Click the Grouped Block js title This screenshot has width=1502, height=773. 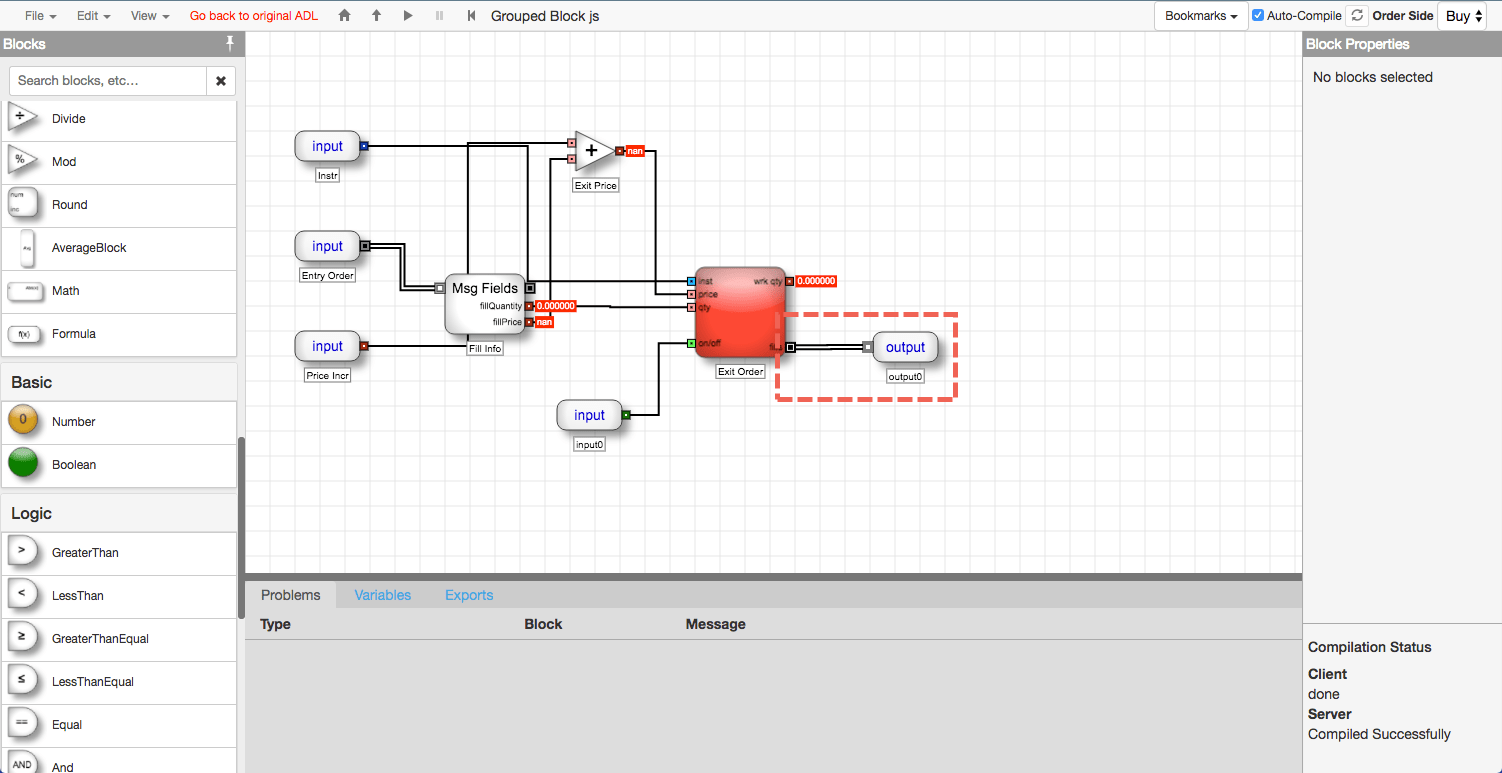click(545, 16)
